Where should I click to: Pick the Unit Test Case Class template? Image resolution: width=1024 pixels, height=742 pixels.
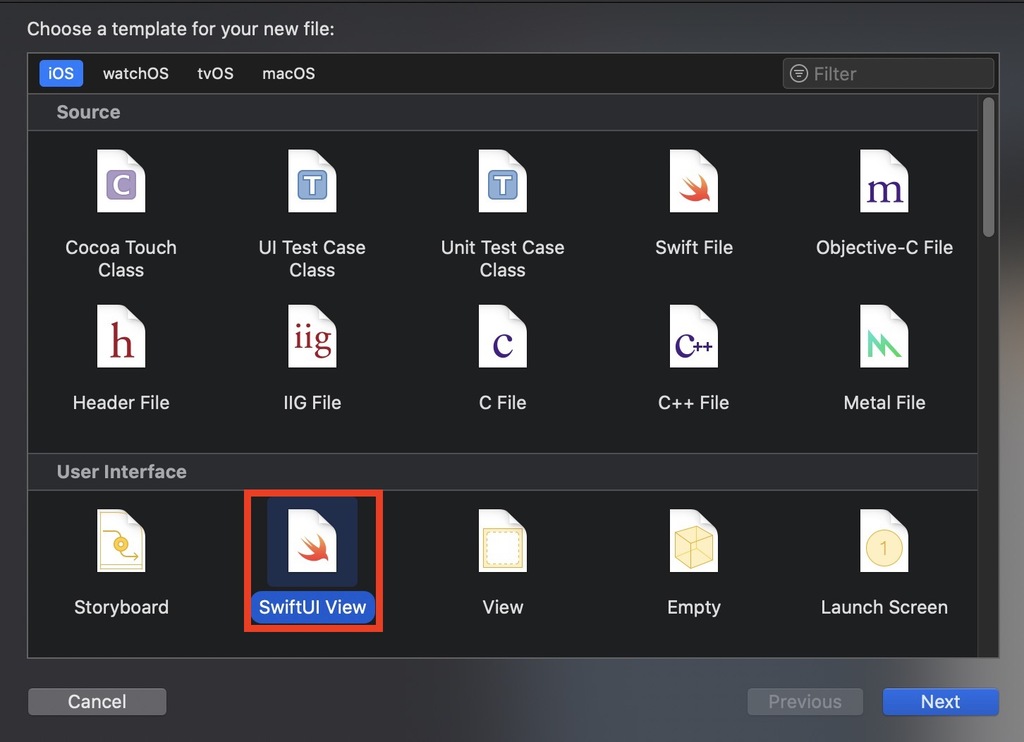click(502, 182)
